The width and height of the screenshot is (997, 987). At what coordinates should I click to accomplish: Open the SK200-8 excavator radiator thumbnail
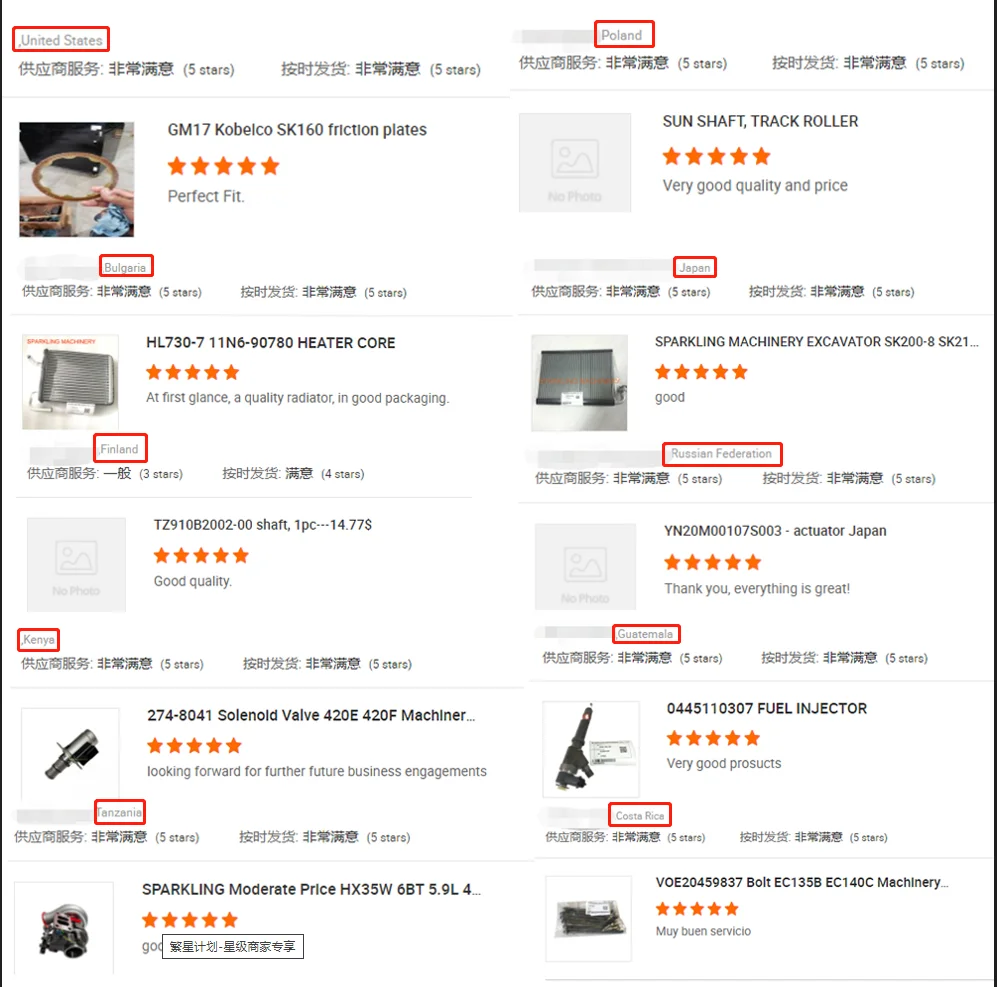579,383
